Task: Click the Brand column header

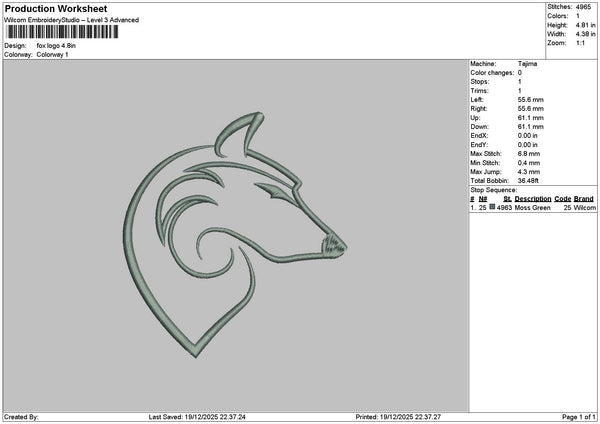Action: (584, 199)
